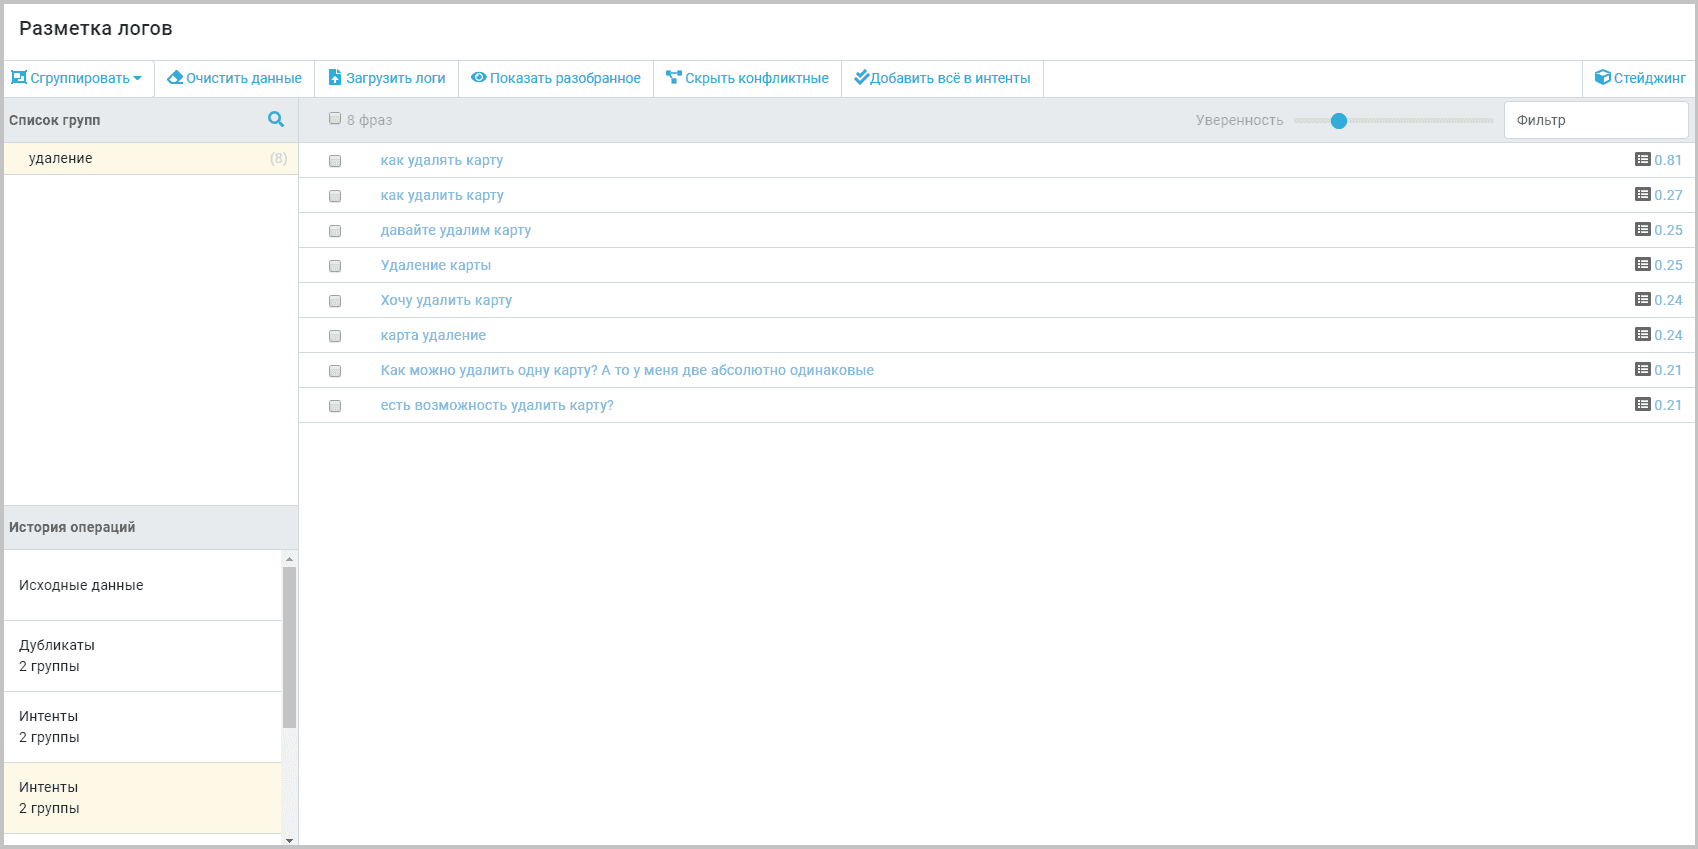
Task: Open phrase 'давайте удалим карту'
Action: pos(455,230)
